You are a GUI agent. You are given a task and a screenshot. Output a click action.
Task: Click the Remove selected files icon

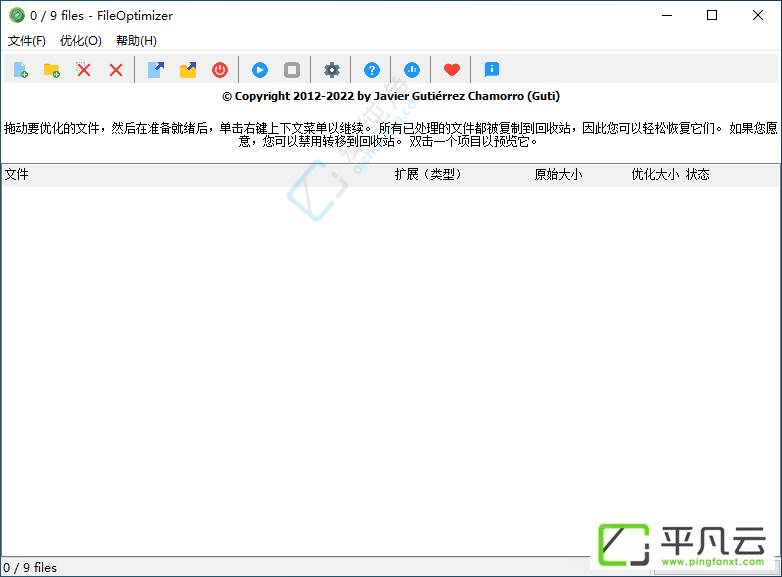click(84, 70)
